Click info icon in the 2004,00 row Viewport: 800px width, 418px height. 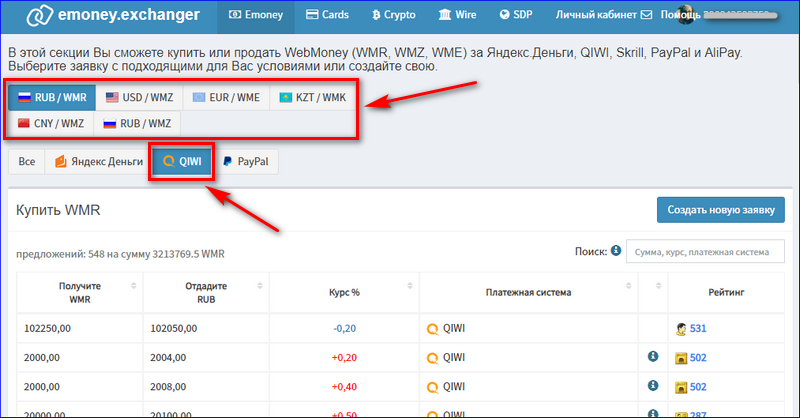(653, 356)
